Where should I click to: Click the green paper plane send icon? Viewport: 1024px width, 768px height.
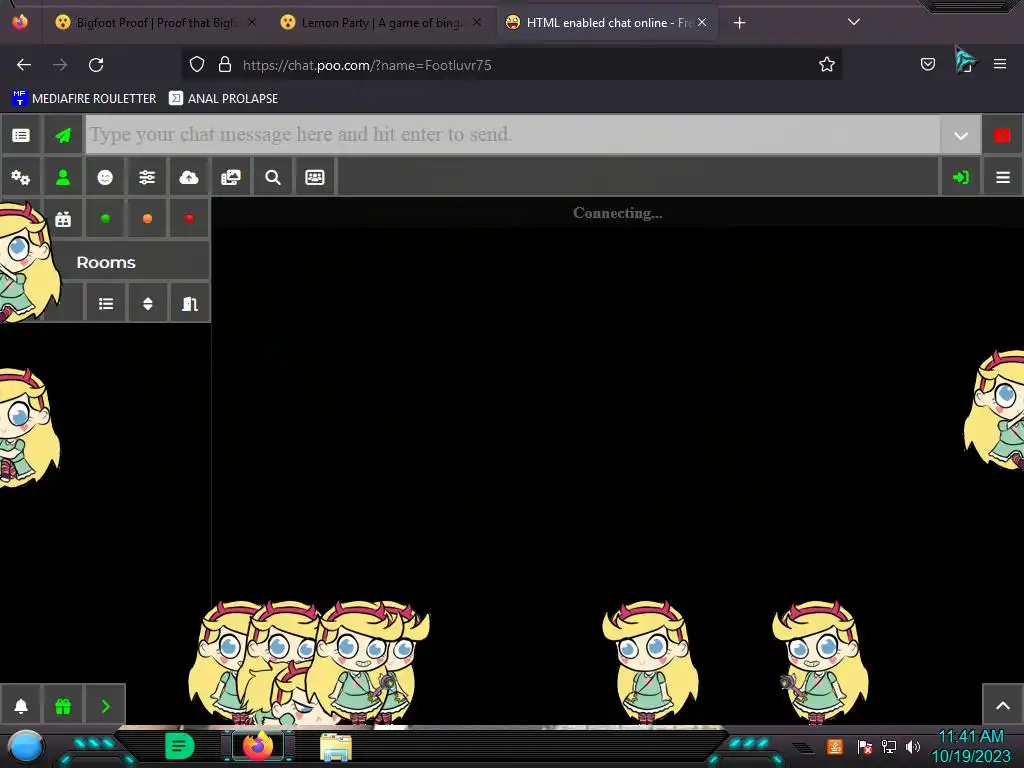(x=63, y=135)
